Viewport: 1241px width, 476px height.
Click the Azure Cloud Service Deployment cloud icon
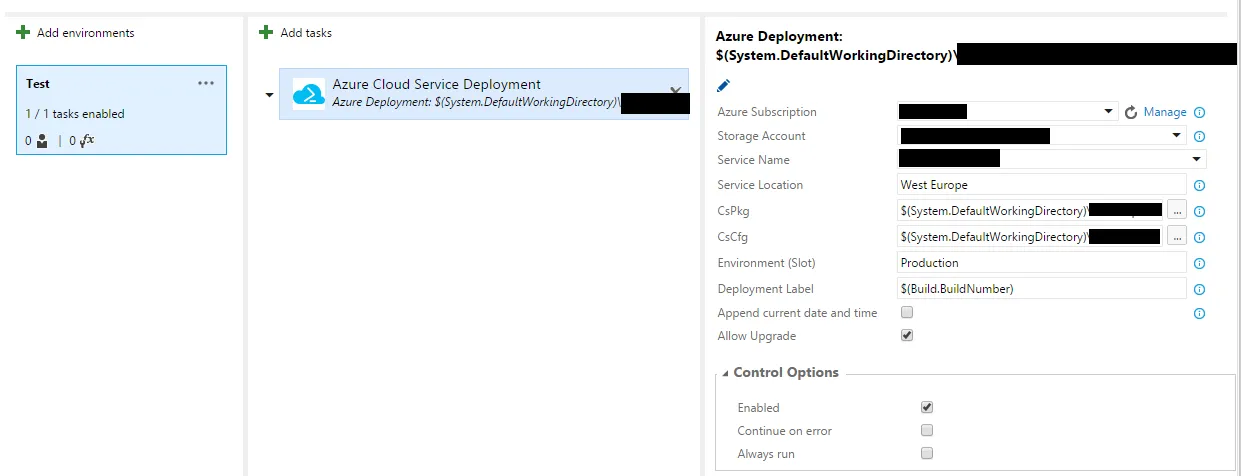pyautogui.click(x=308, y=94)
